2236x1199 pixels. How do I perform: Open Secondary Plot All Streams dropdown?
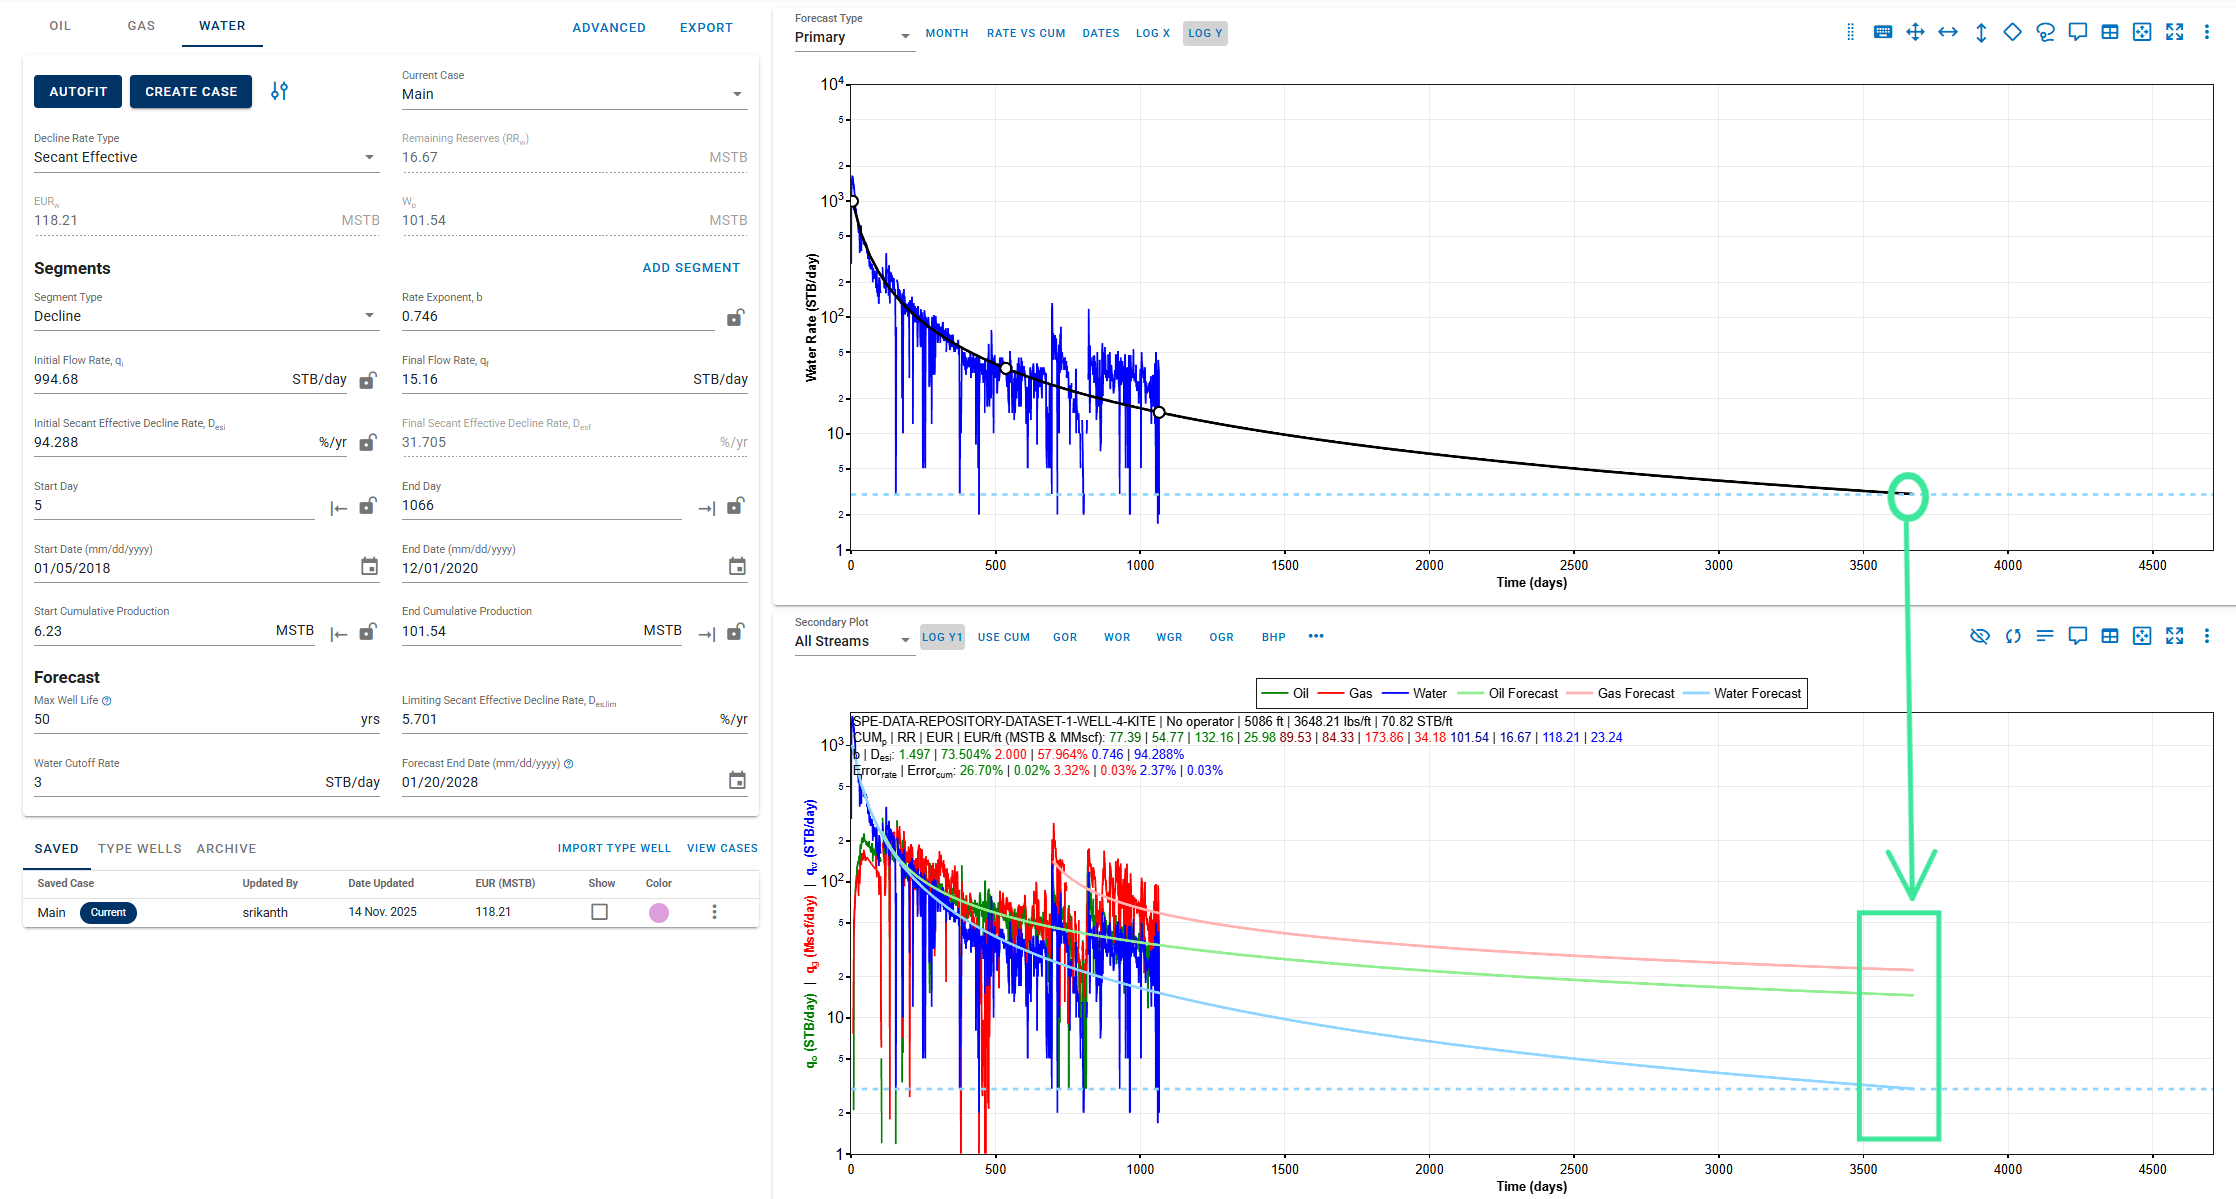click(x=853, y=641)
